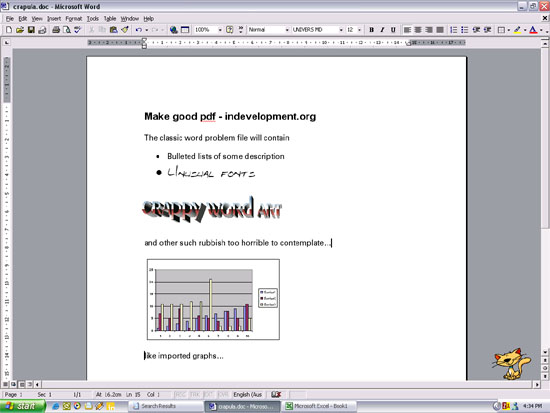550x413 pixels.
Task: Click the horizontal scrollbar right arrow
Action: coord(537,385)
